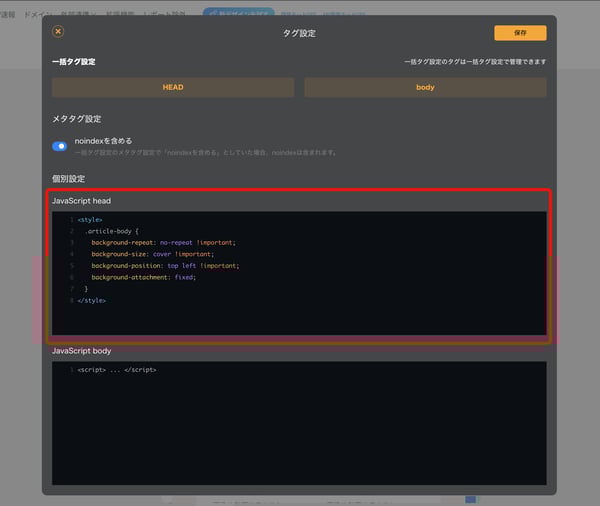This screenshot has height=506, width=600.
Task: Open the HEAD bulk tag settings
Action: [x=173, y=87]
